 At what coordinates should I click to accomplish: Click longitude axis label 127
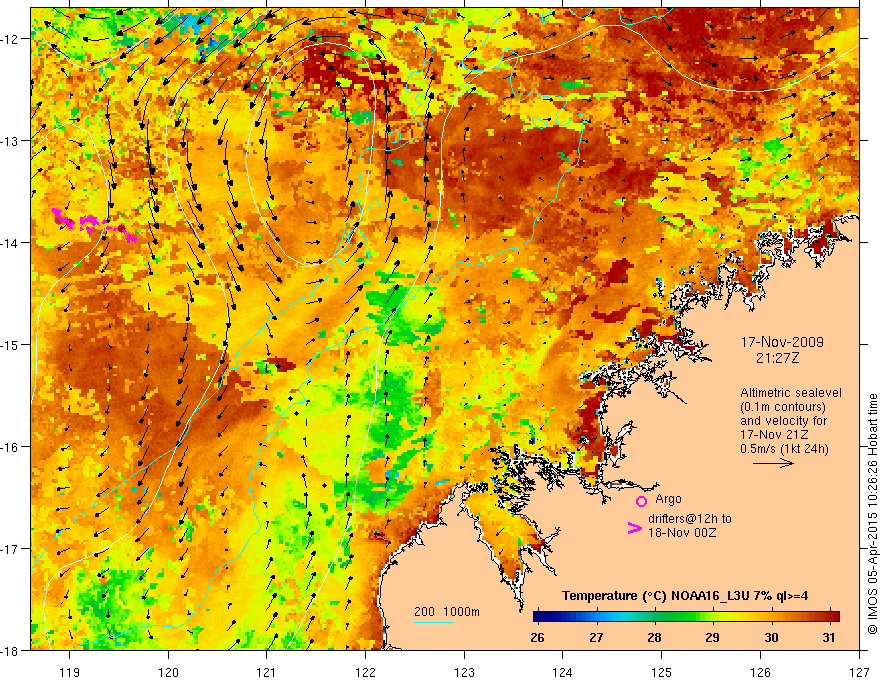[859, 672]
